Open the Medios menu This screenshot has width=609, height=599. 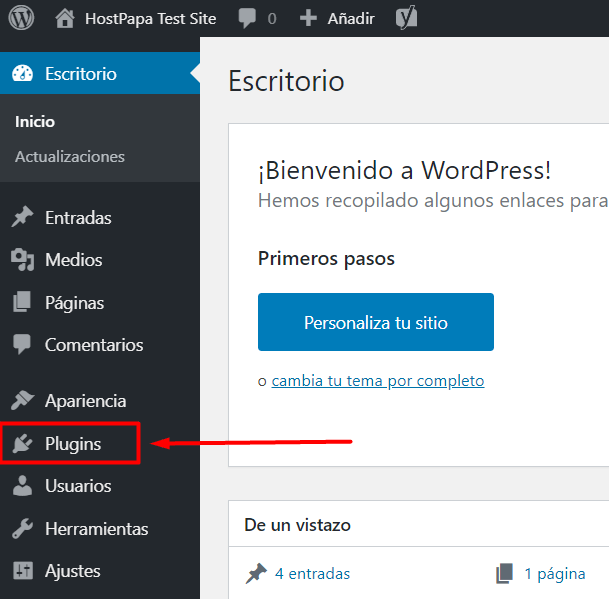100,260
